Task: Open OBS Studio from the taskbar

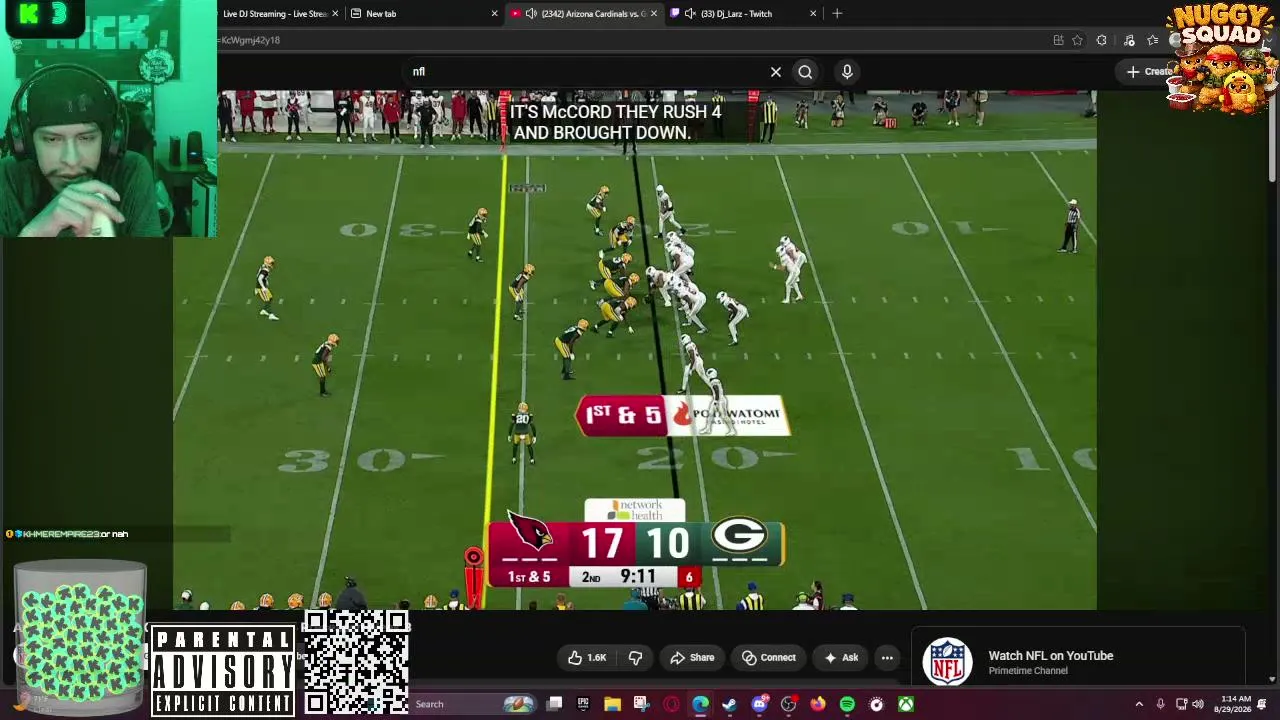Action: [x=788, y=704]
